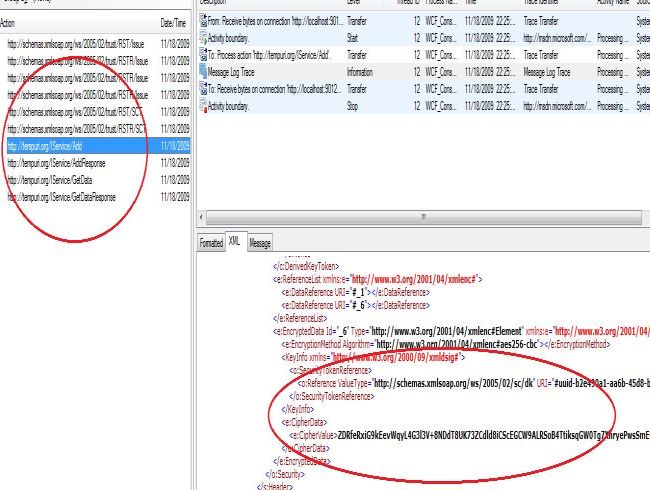Click the date cell of the IService/GetData row
Image resolution: width=650 pixels, height=490 pixels.
click(x=175, y=180)
